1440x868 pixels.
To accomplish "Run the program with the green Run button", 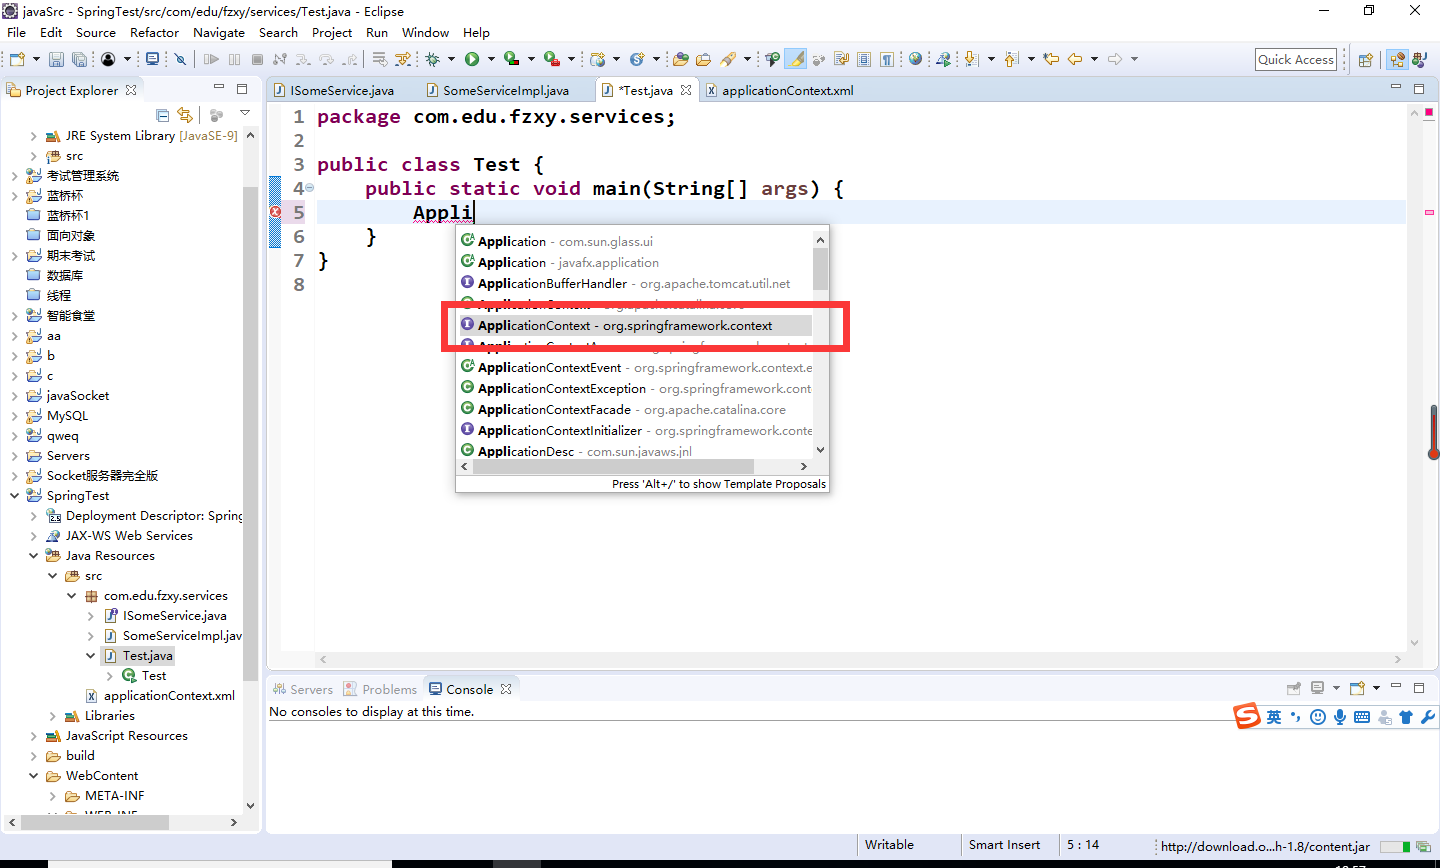I will coord(472,60).
